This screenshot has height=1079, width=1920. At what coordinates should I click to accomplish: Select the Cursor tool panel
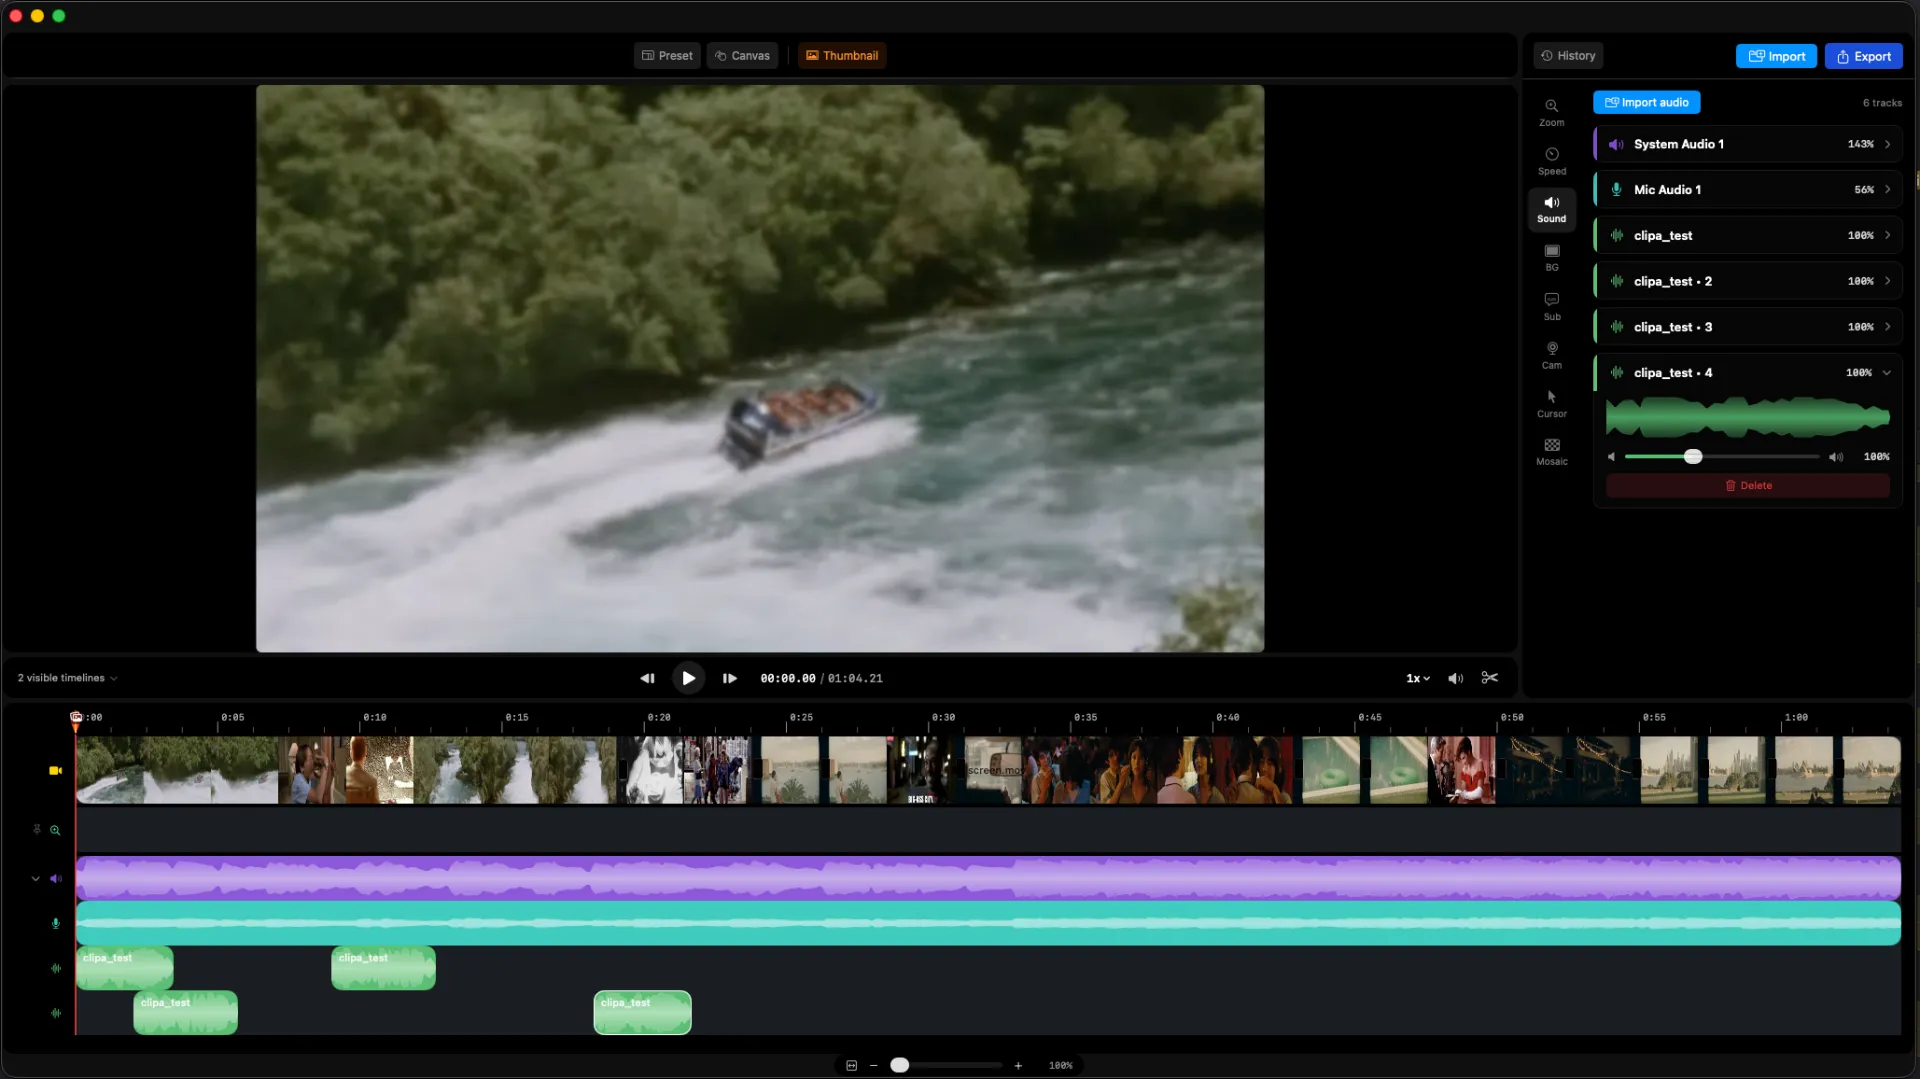click(1551, 403)
